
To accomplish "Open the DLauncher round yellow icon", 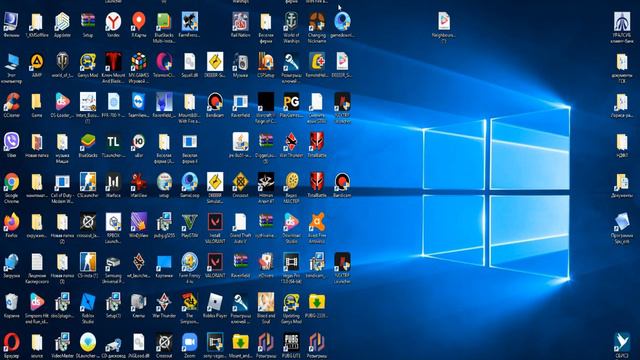I will (x=88, y=342).
